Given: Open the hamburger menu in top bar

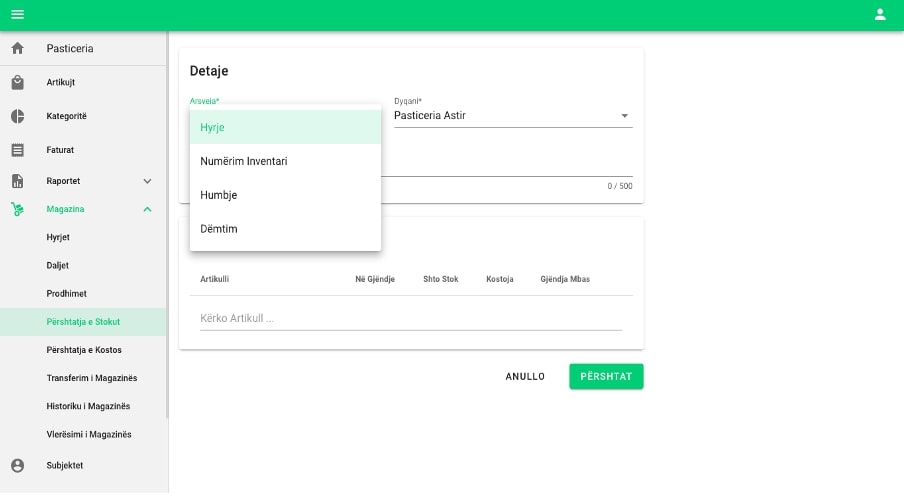Looking at the screenshot, I should pyautogui.click(x=17, y=14).
